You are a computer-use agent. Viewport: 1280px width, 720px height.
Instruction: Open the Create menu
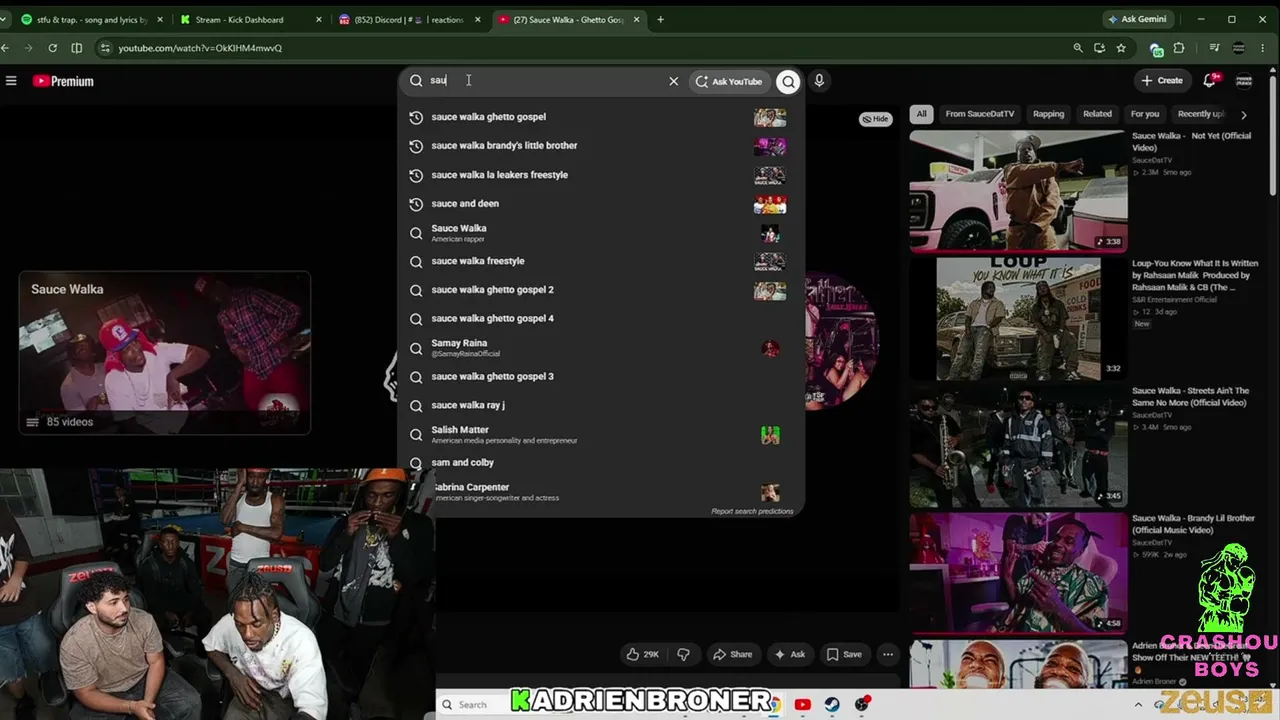tap(1162, 81)
